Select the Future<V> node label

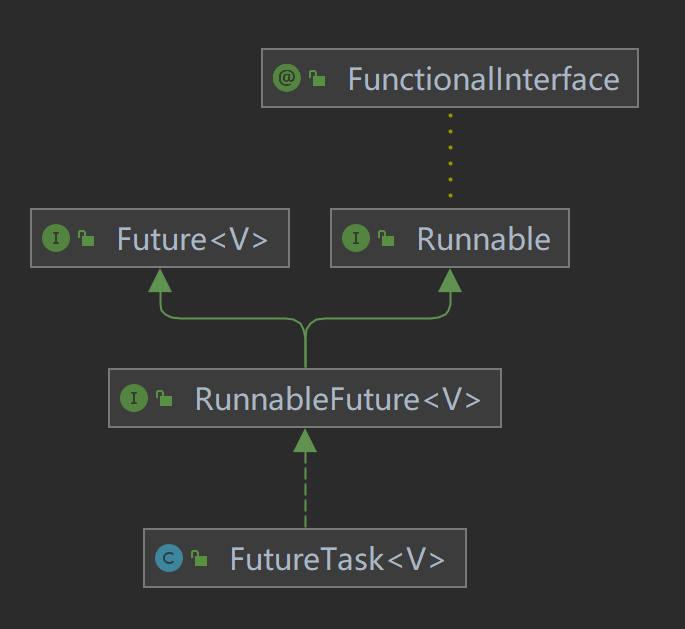tap(192, 239)
